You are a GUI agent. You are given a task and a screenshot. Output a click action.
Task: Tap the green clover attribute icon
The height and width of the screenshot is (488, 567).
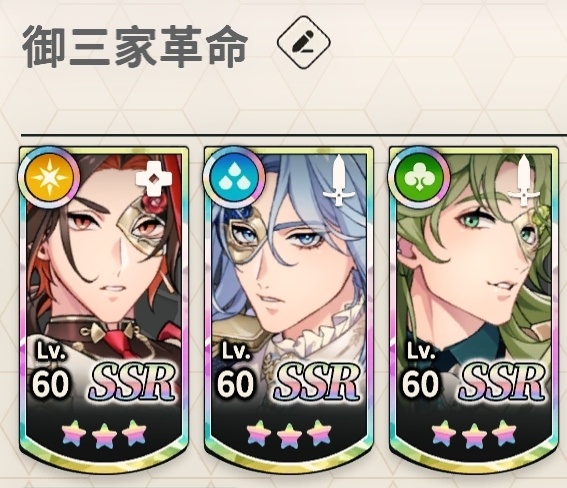[419, 178]
